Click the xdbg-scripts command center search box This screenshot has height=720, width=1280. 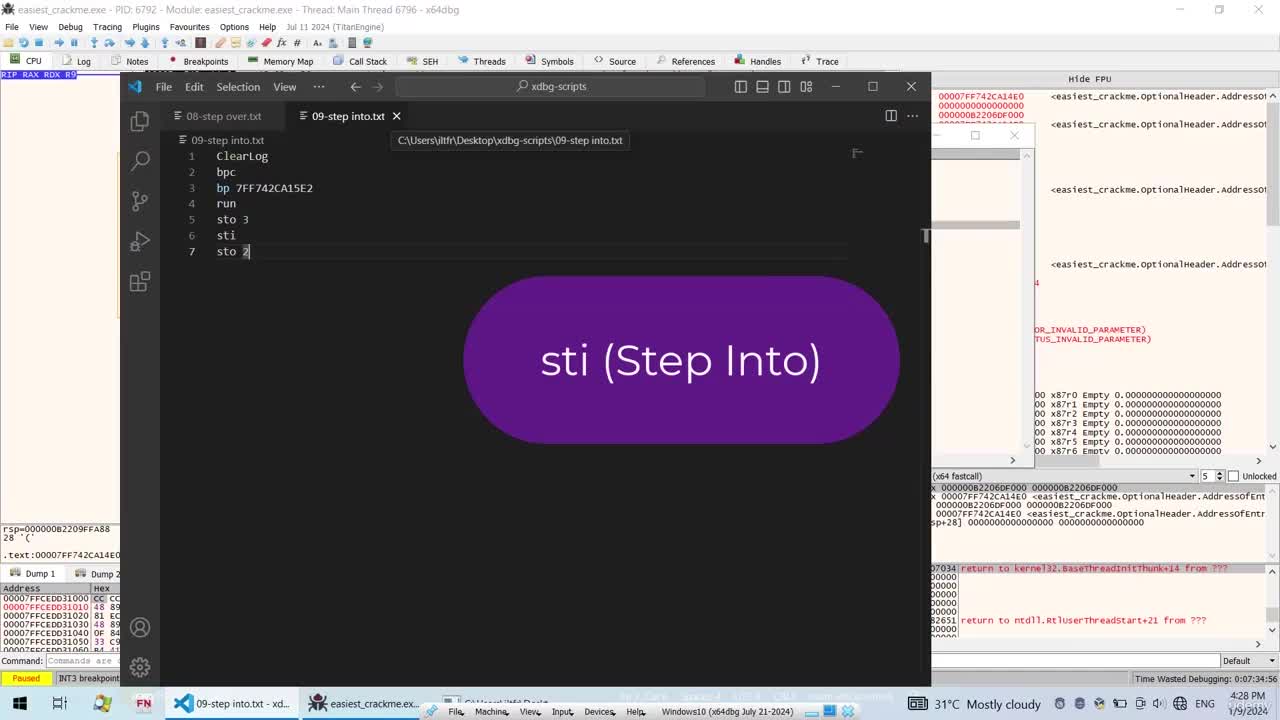tap(552, 87)
